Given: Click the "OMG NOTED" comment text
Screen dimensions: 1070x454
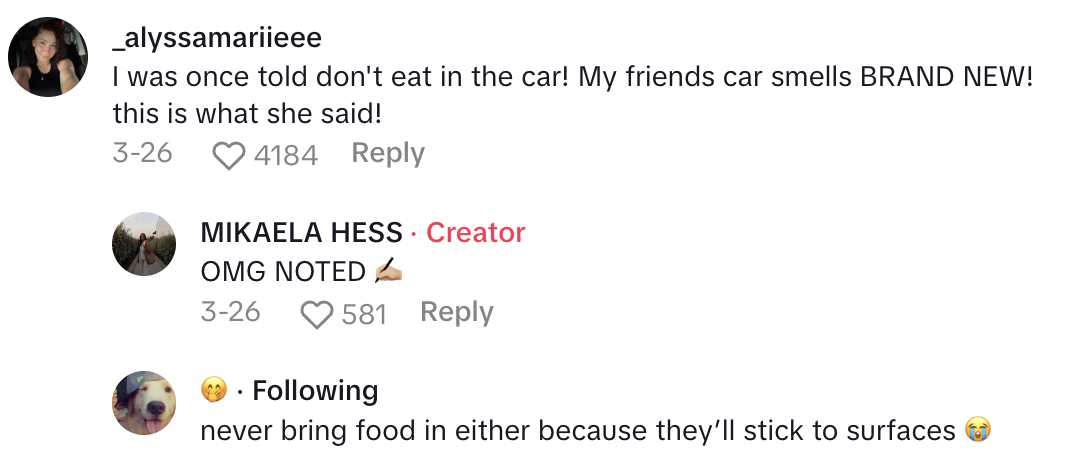Looking at the screenshot, I should pyautogui.click(x=283, y=272).
